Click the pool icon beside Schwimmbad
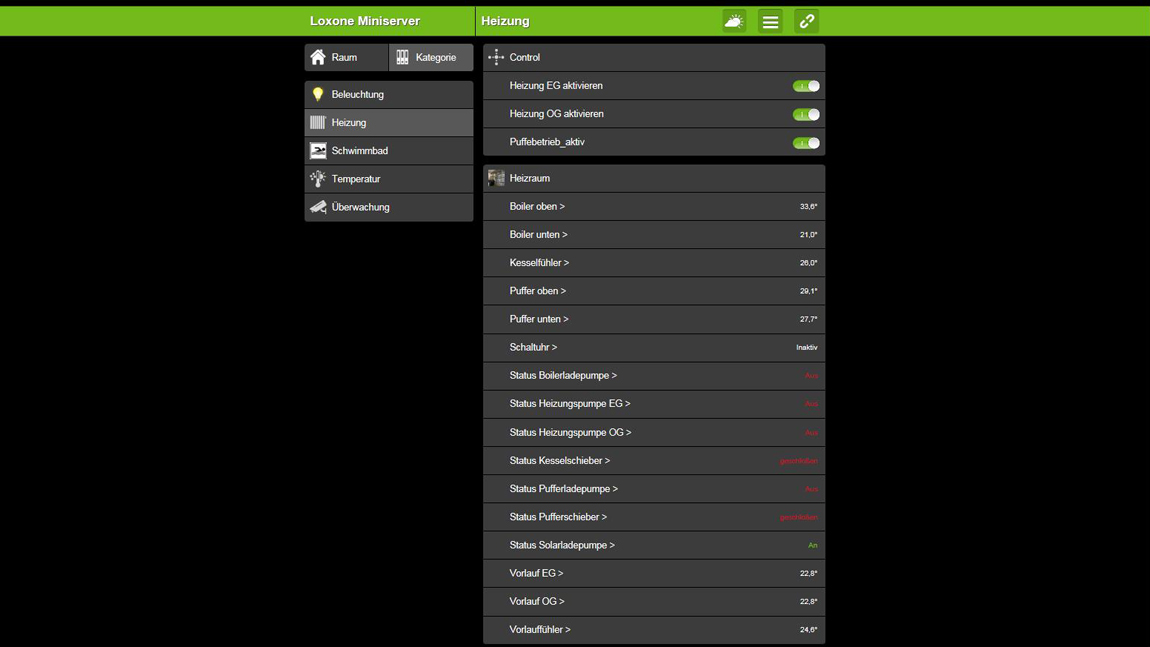The width and height of the screenshot is (1150, 647). (x=318, y=151)
